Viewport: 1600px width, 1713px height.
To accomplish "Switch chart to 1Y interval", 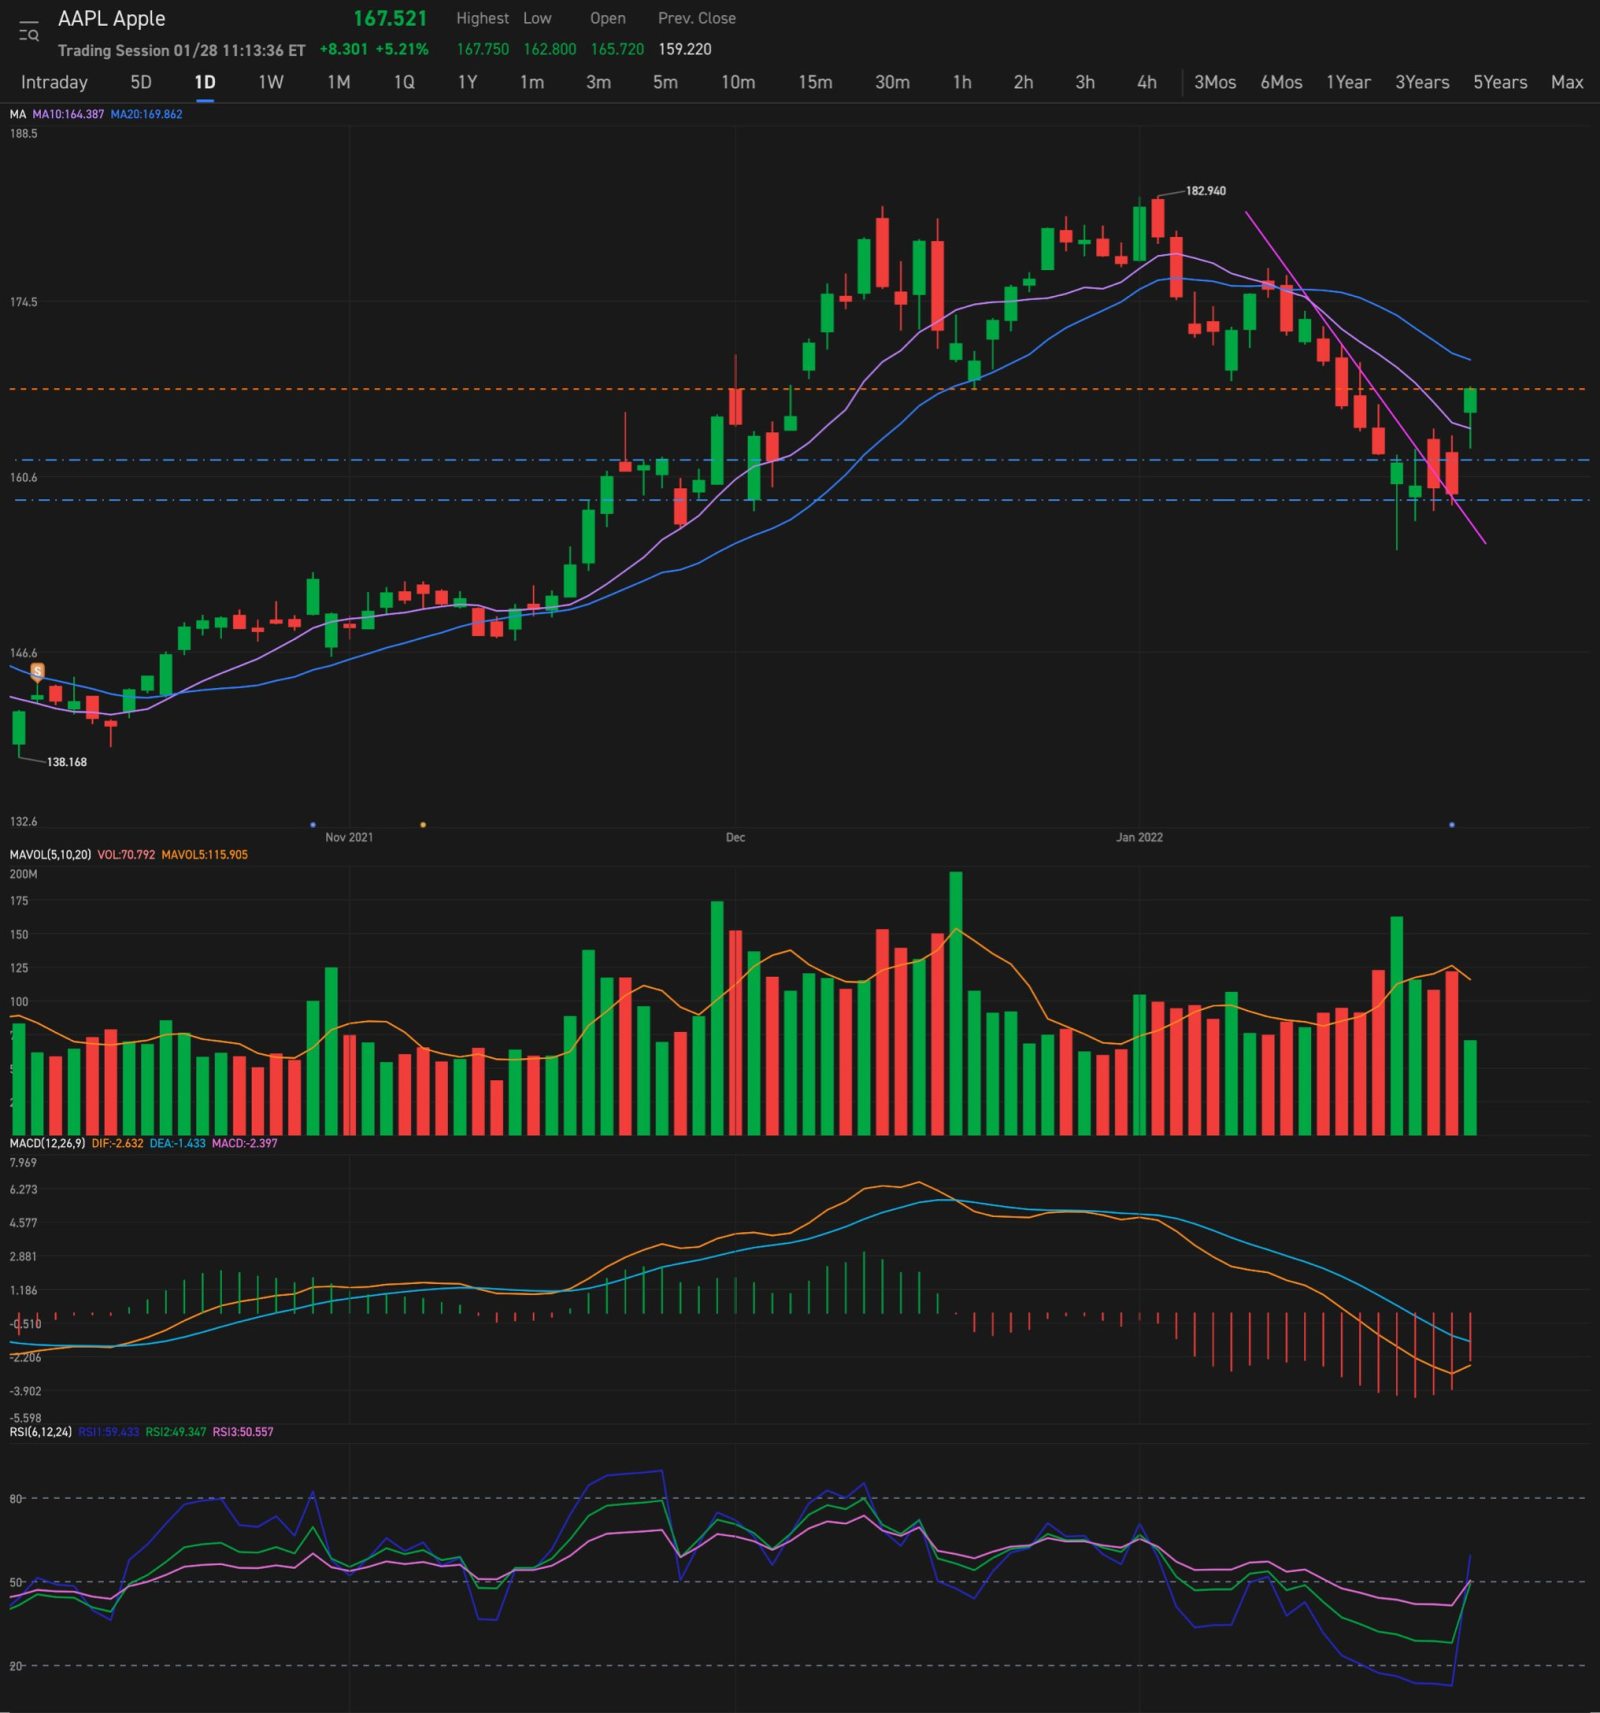I will click(x=467, y=82).
